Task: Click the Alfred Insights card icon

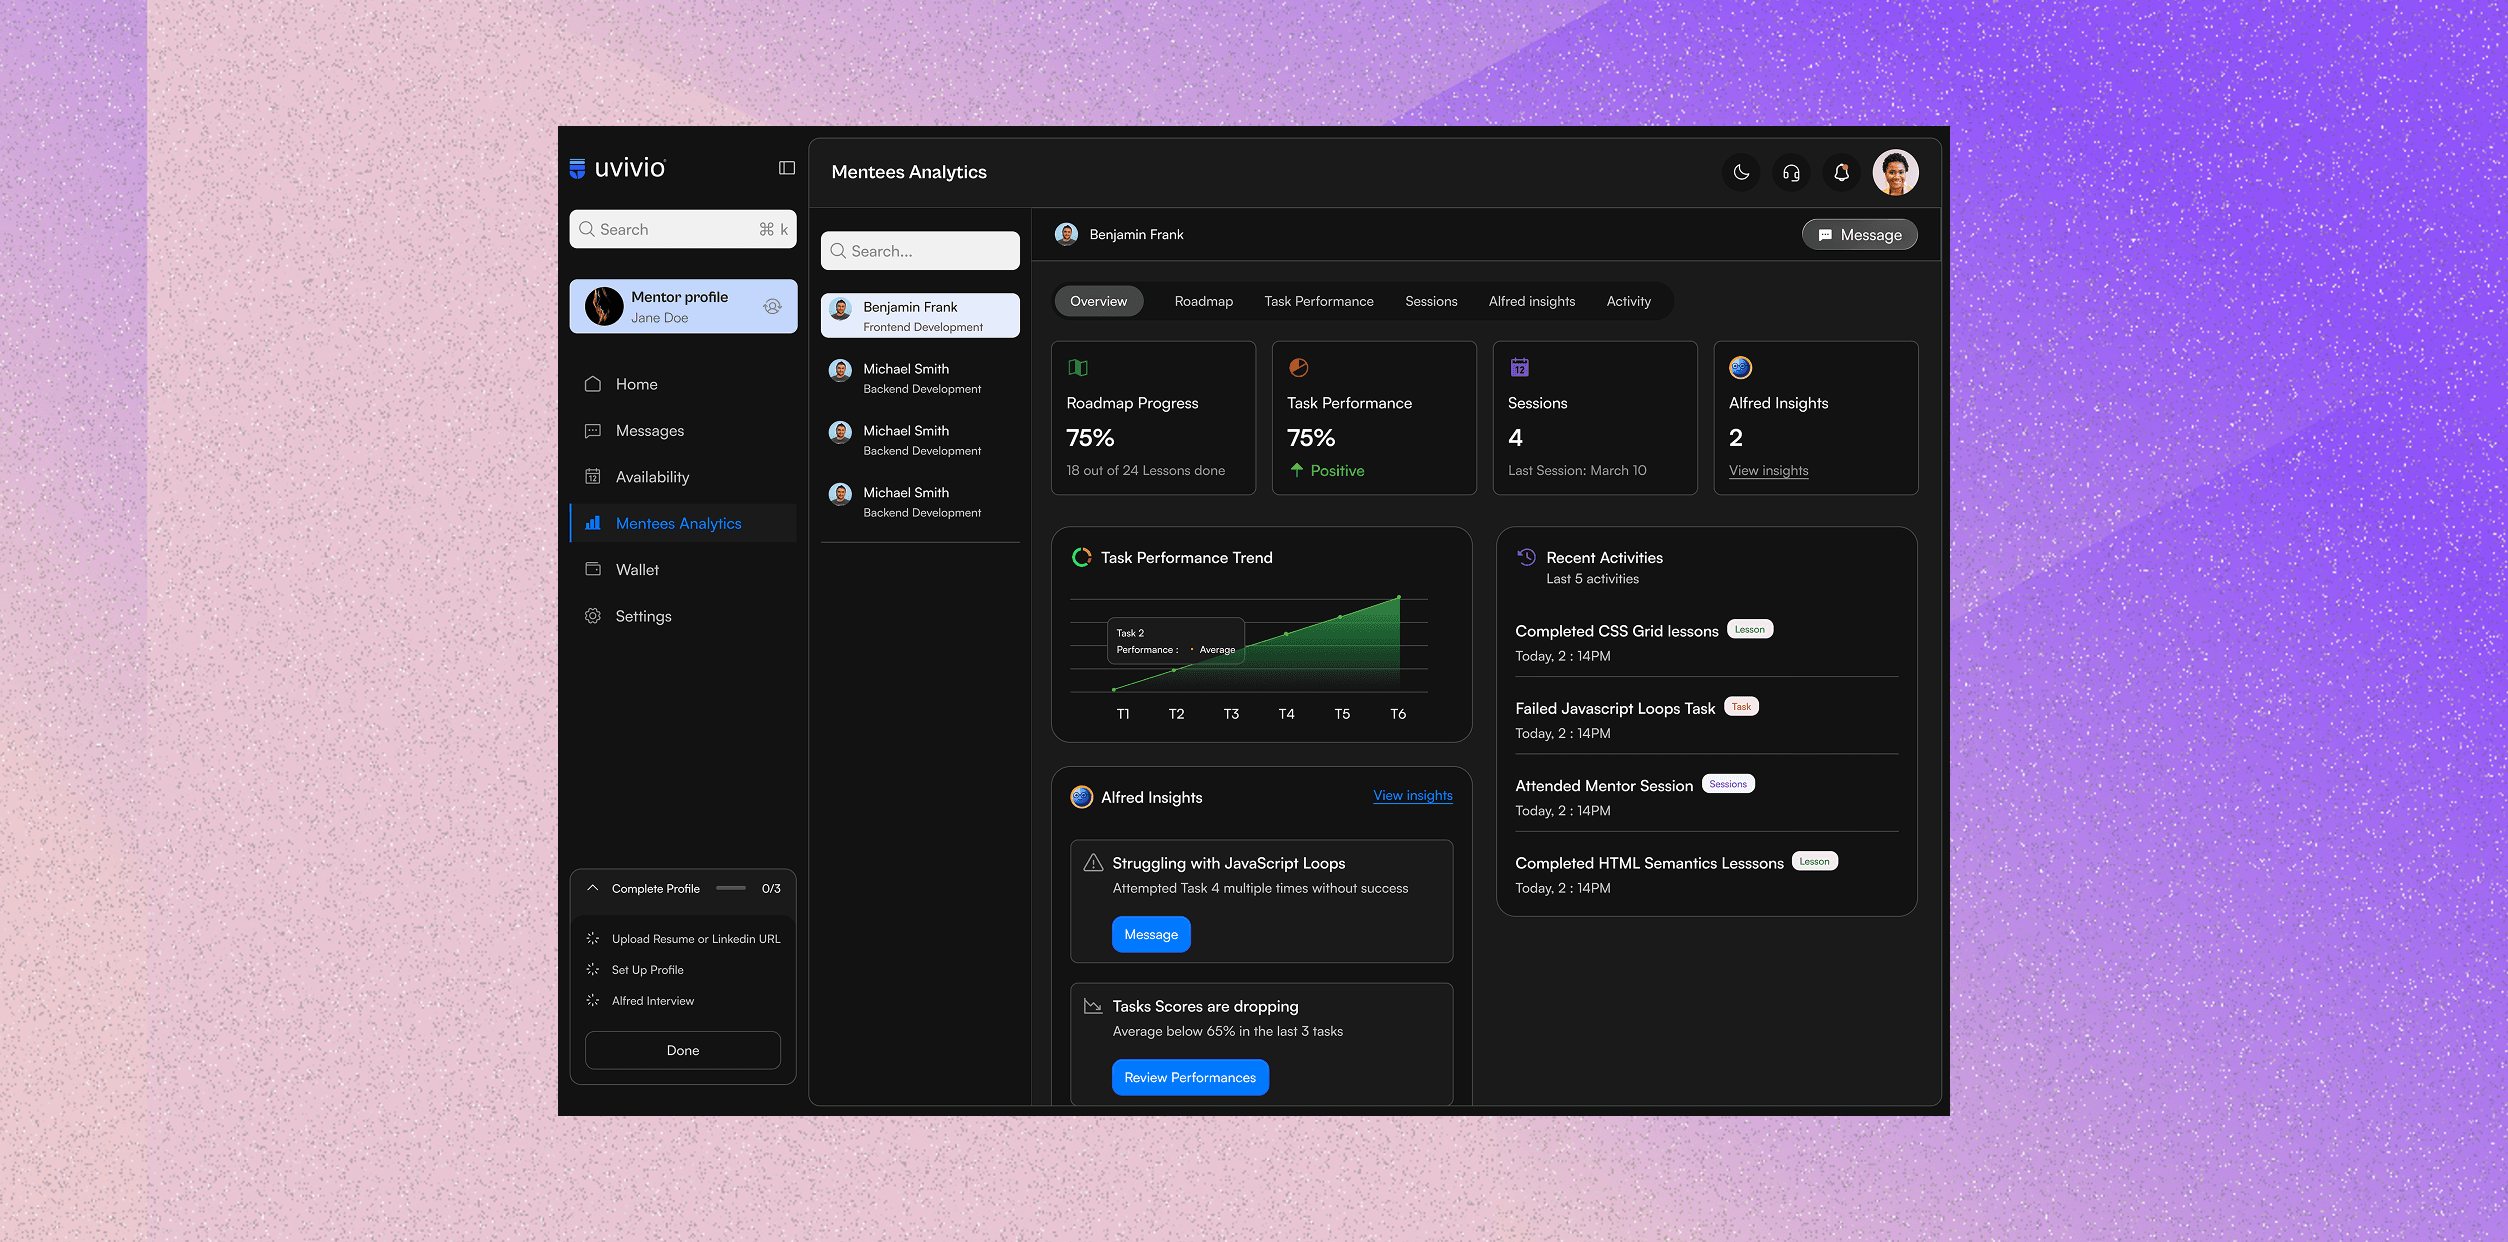Action: (x=1741, y=368)
